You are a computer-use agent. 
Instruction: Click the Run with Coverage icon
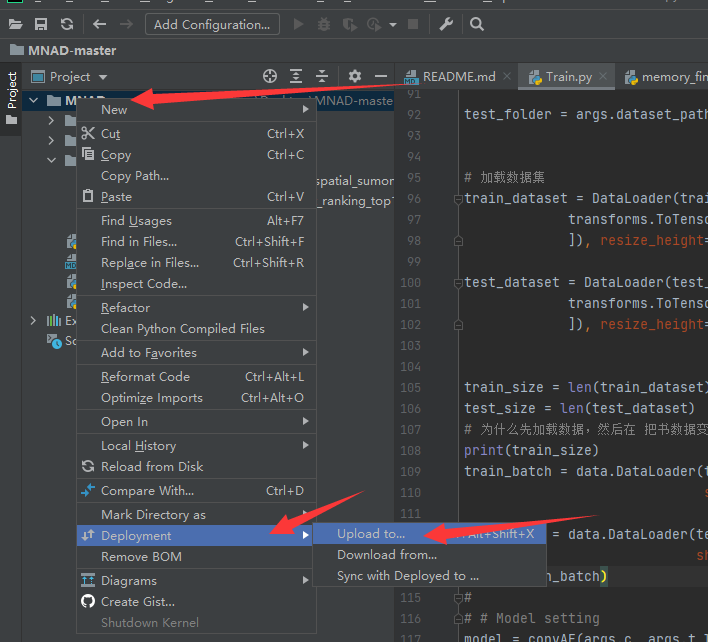point(349,24)
